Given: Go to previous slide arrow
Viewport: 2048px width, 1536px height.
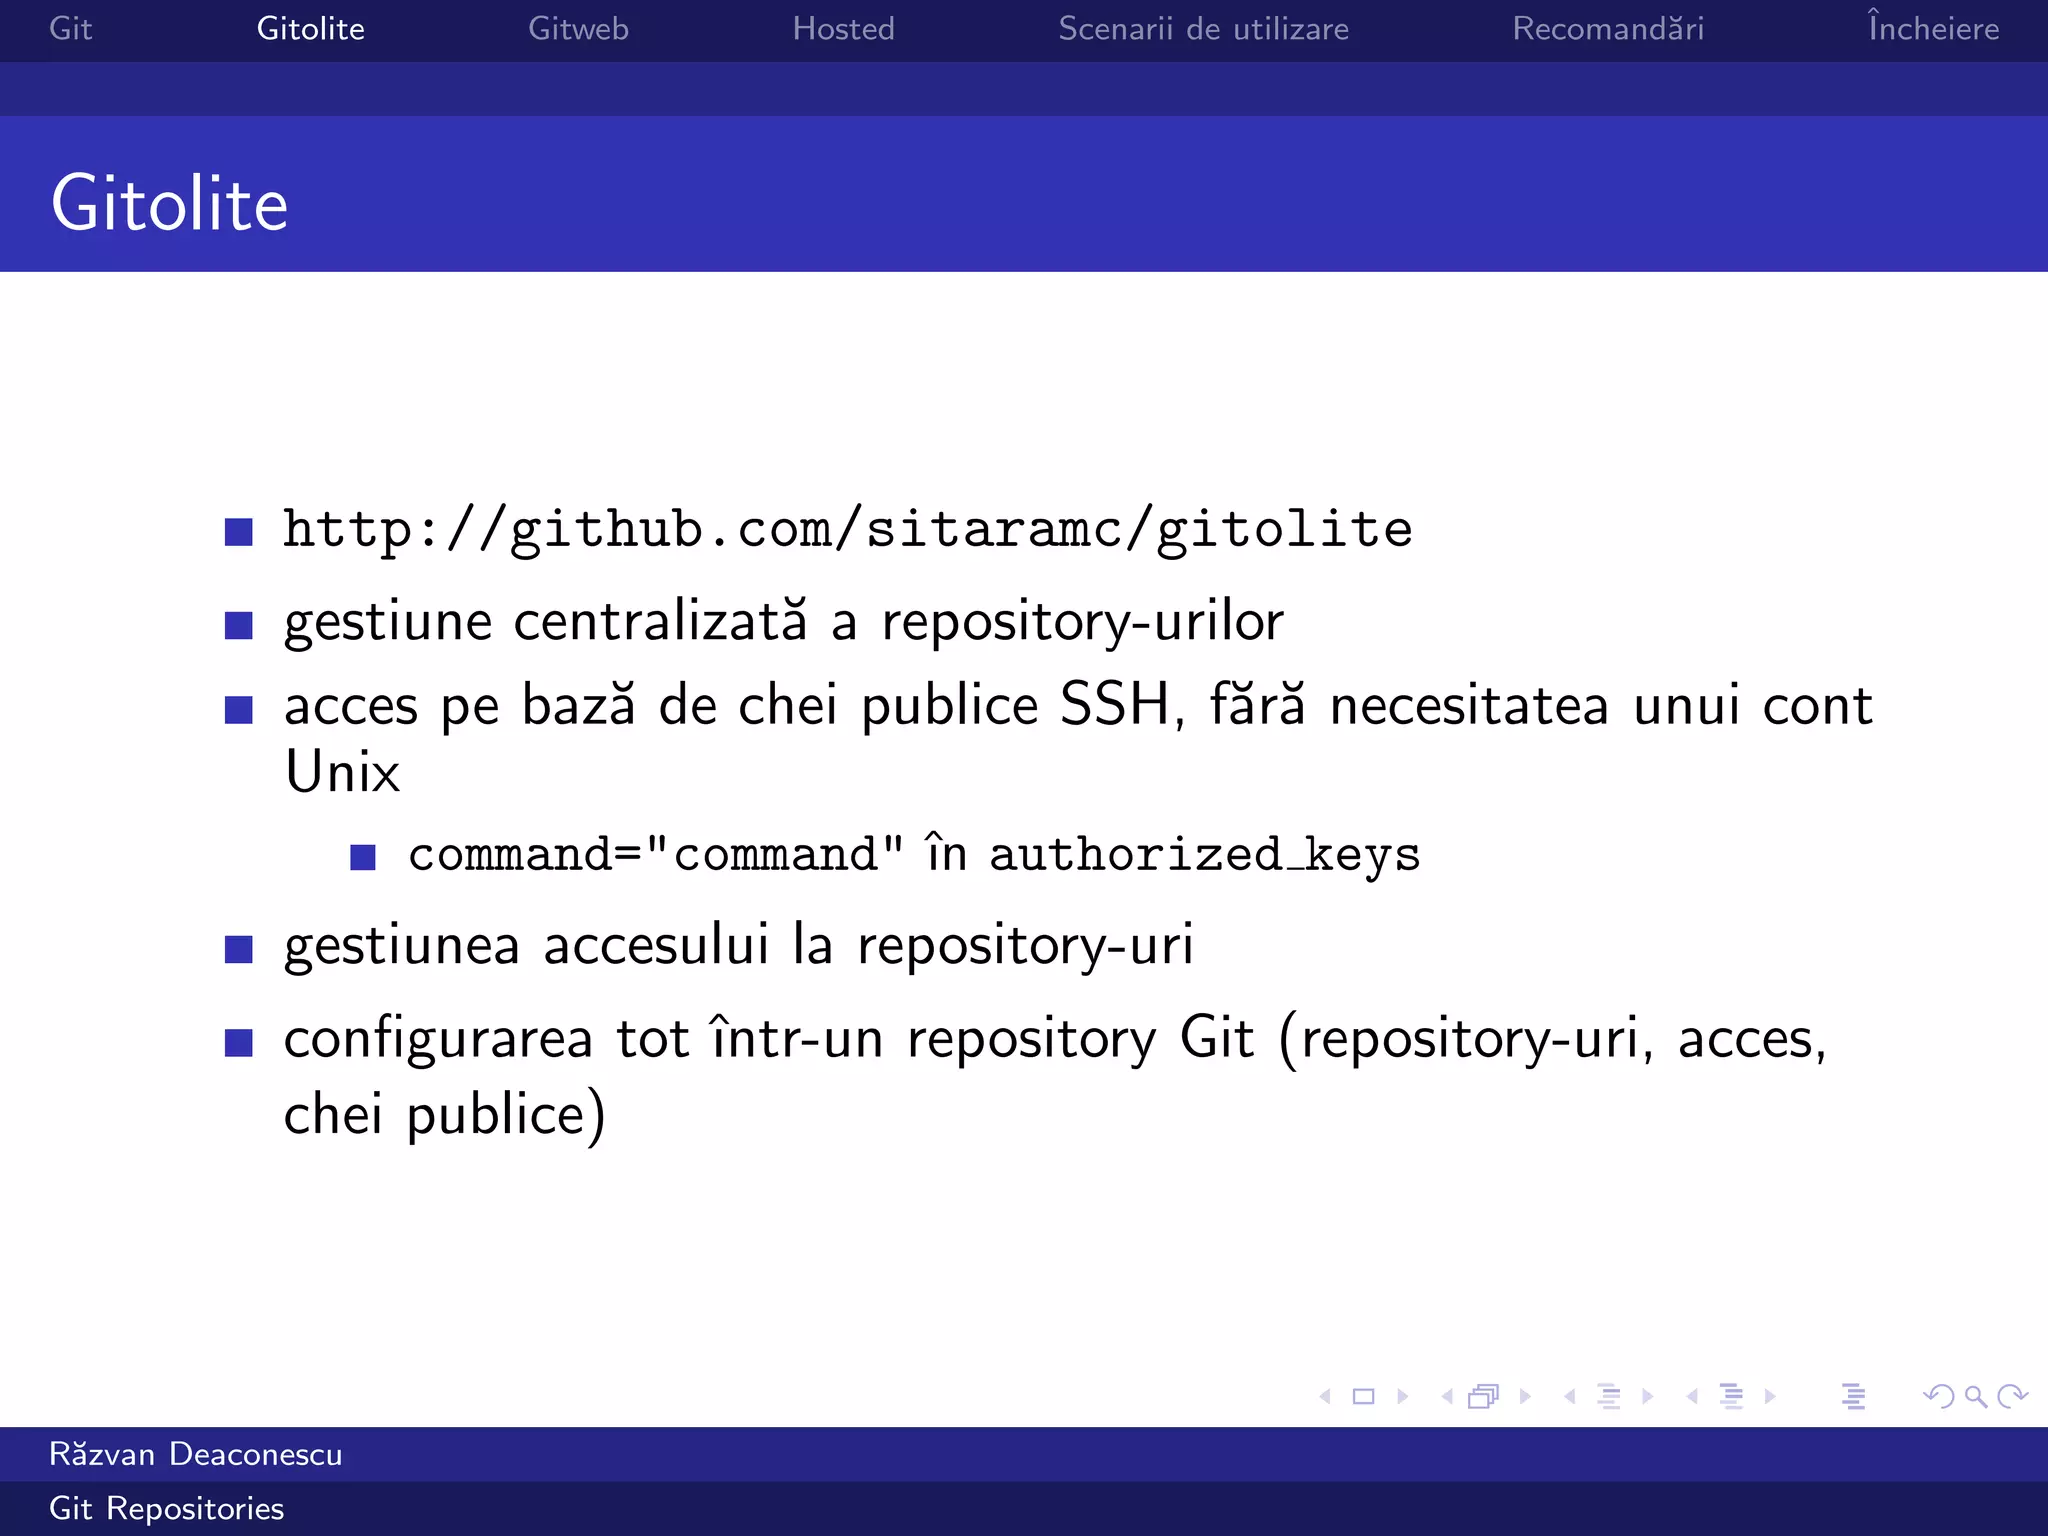Looking at the screenshot, I should point(1325,1396).
